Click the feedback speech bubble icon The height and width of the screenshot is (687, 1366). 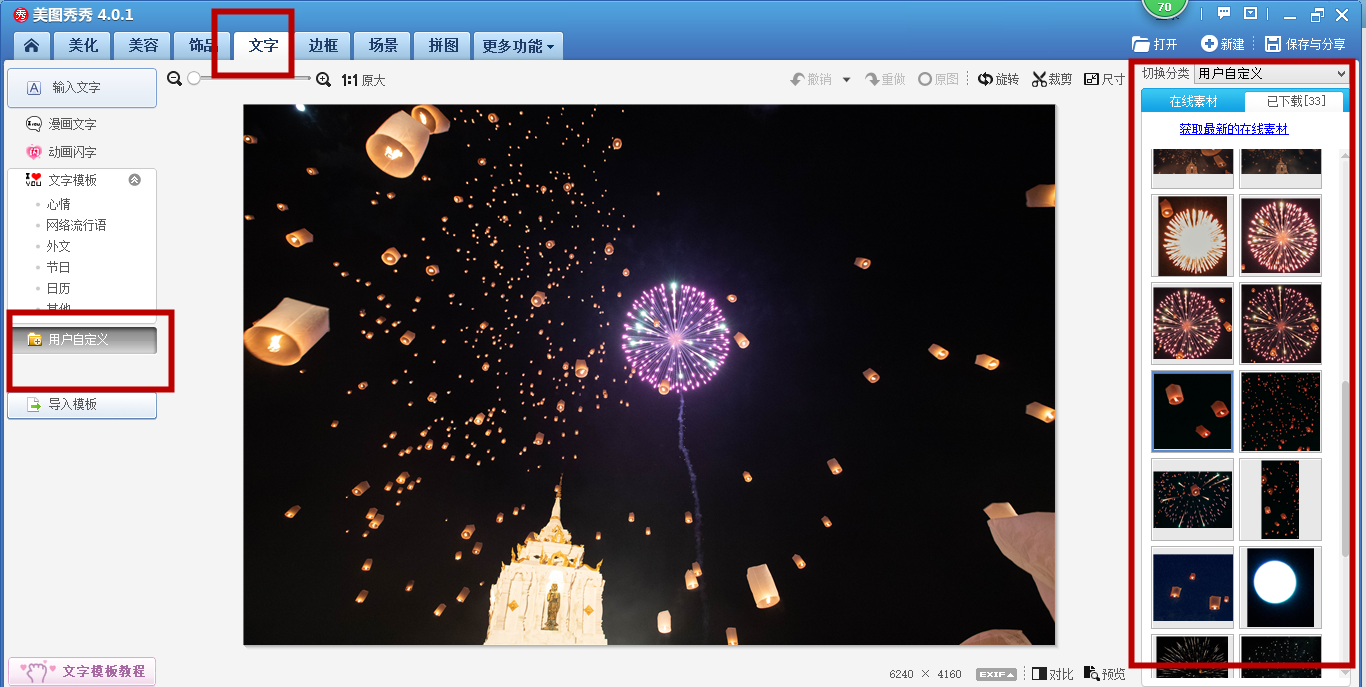[1223, 14]
